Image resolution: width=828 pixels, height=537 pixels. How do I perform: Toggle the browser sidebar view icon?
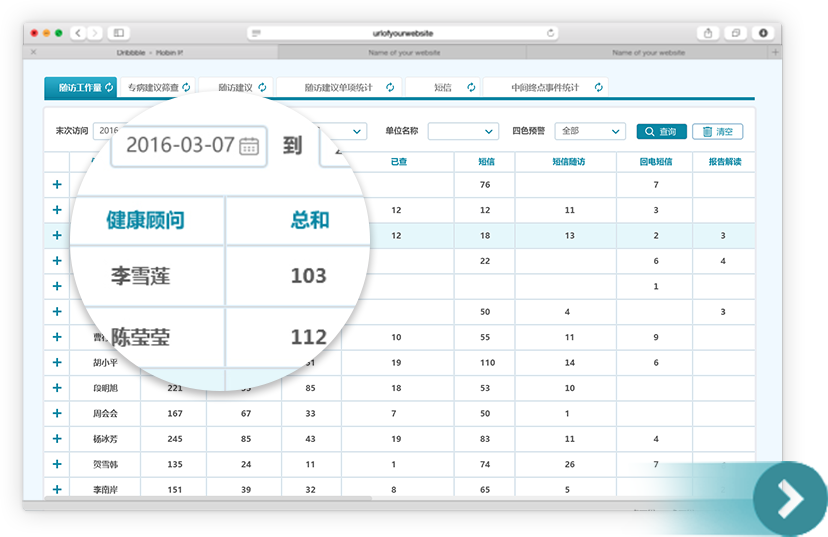pos(119,33)
